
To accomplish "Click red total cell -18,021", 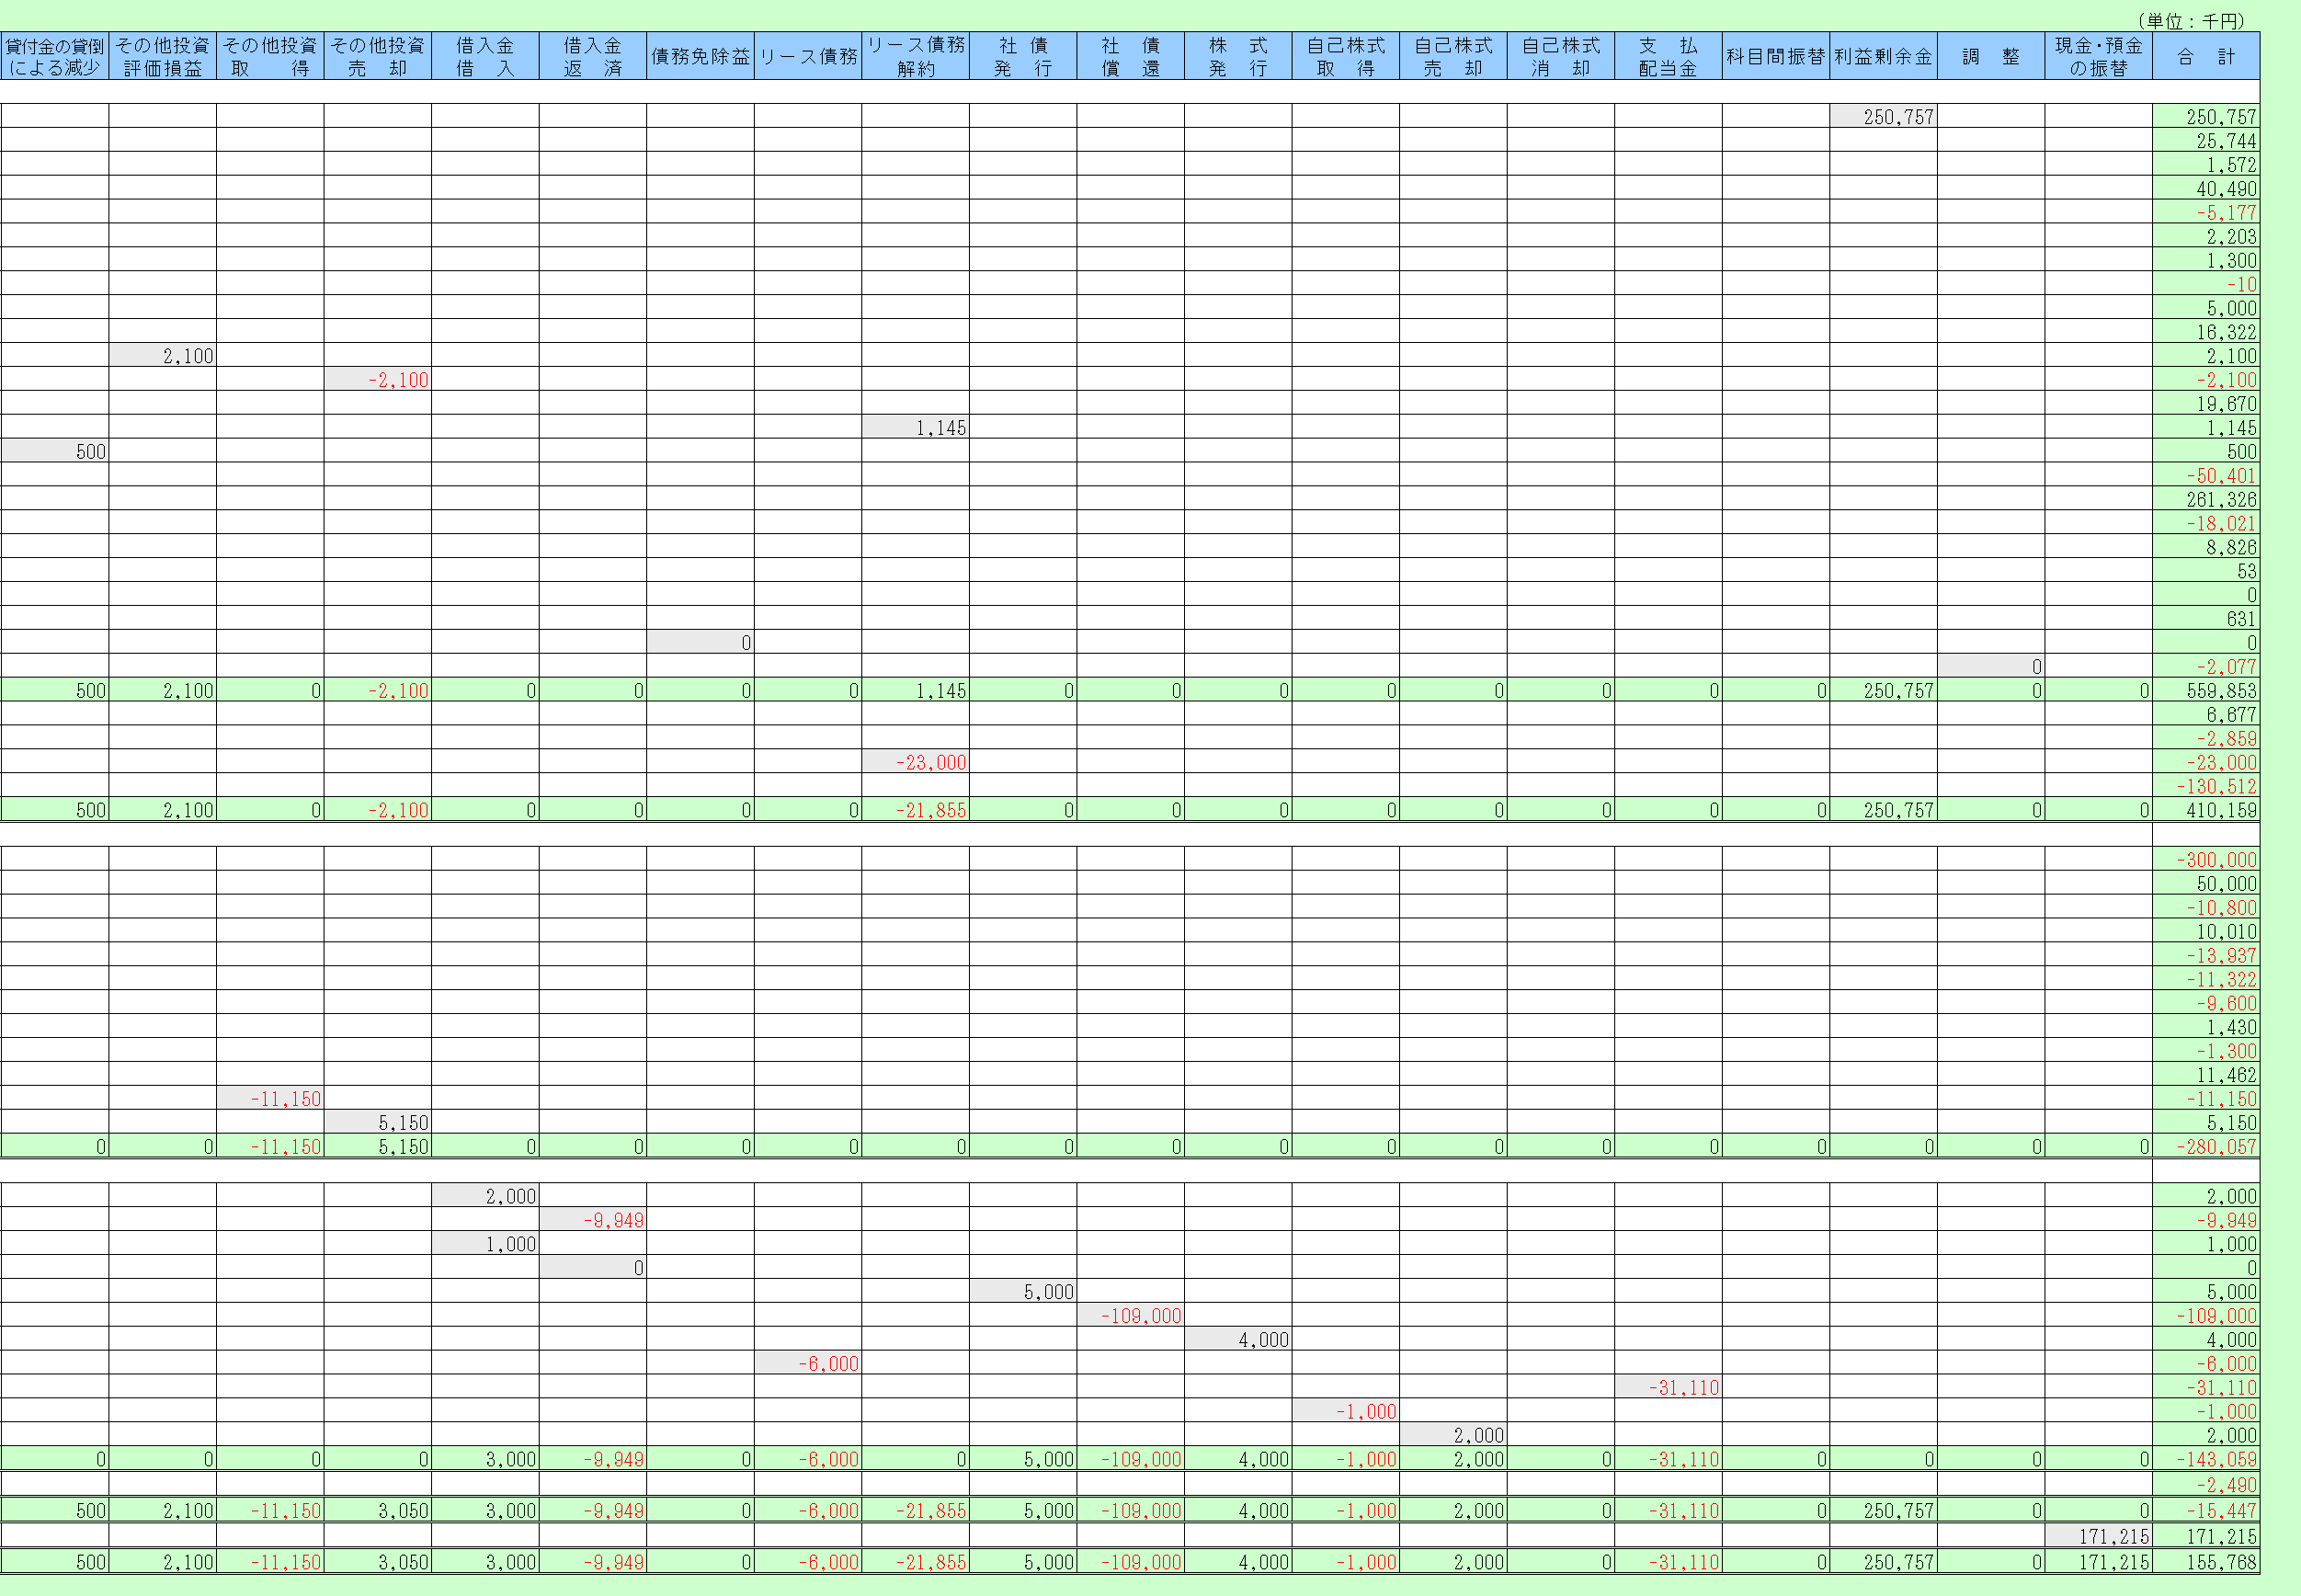I will [x=2206, y=524].
